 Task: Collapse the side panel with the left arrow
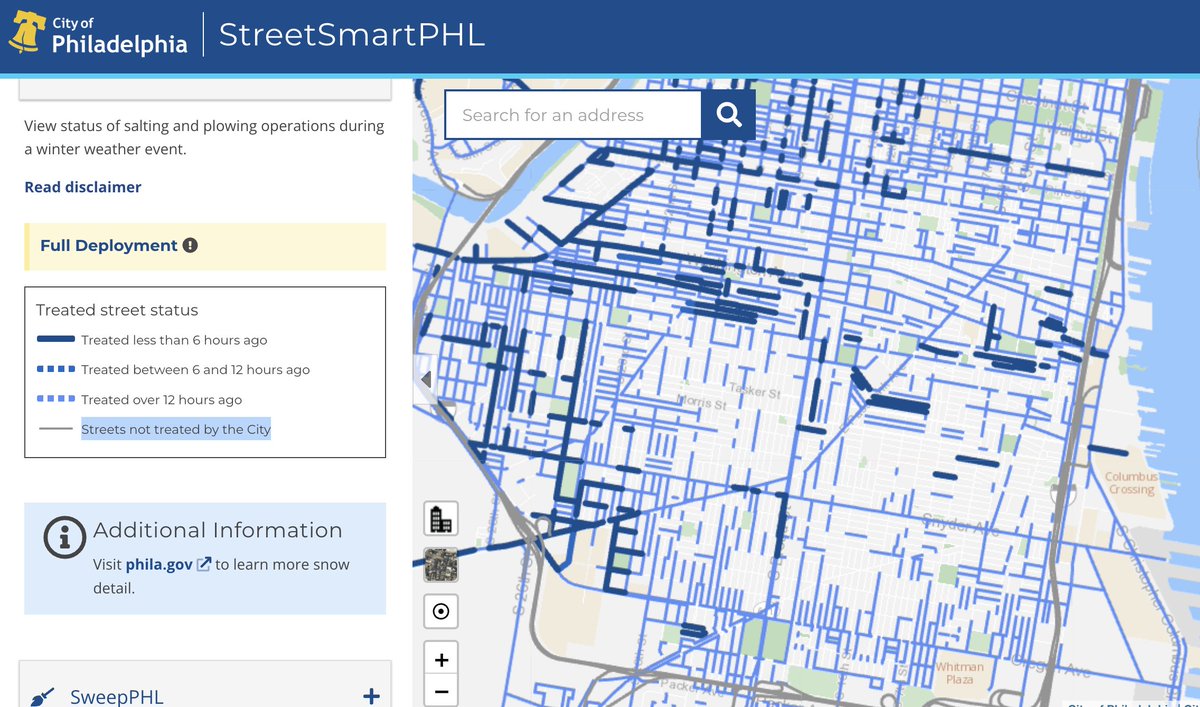(x=426, y=379)
